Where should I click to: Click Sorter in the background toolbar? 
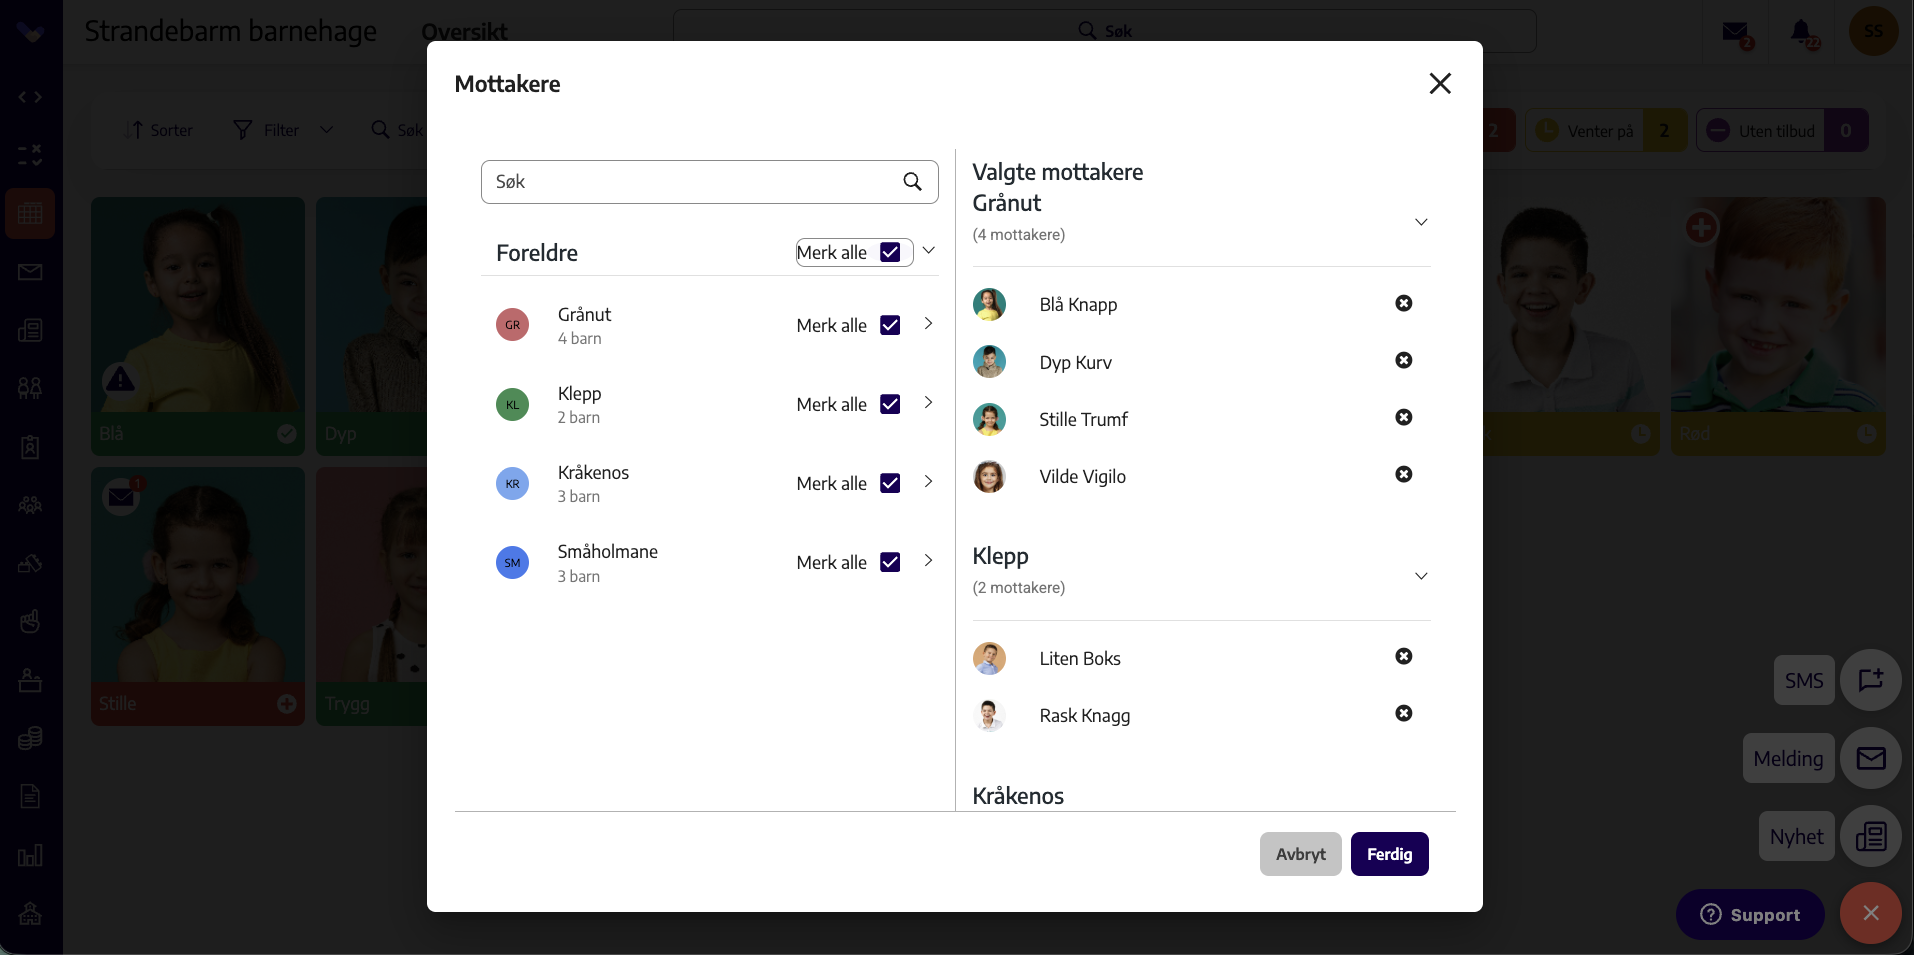[x=161, y=130]
